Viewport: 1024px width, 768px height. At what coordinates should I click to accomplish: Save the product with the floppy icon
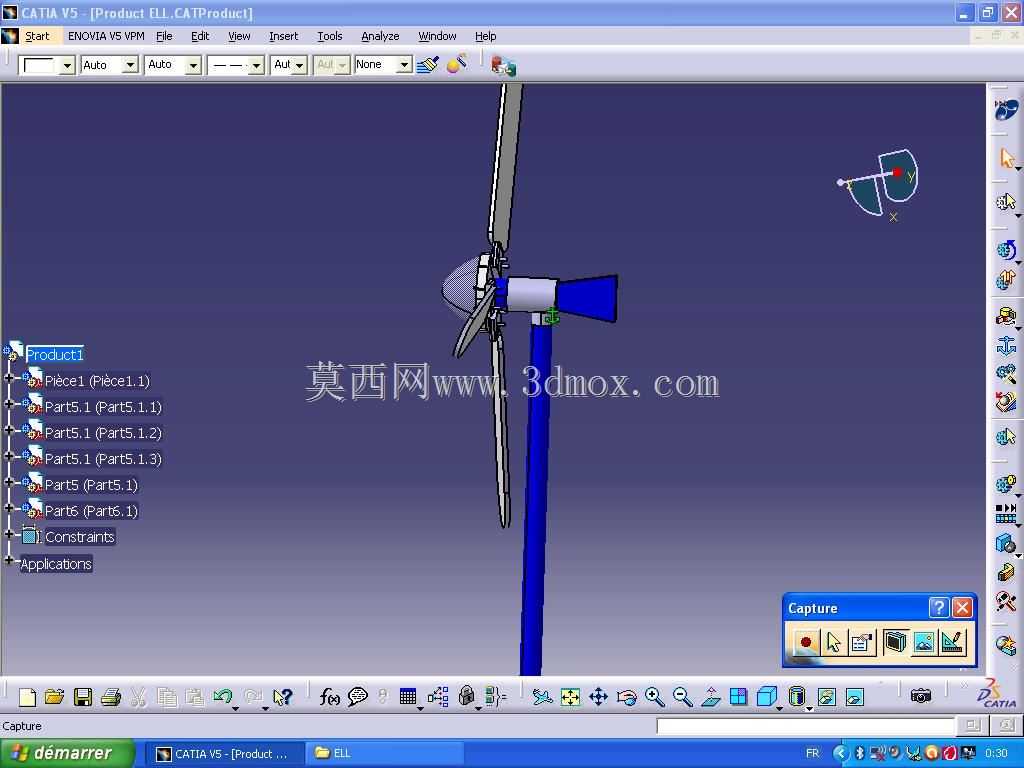pyautogui.click(x=82, y=697)
